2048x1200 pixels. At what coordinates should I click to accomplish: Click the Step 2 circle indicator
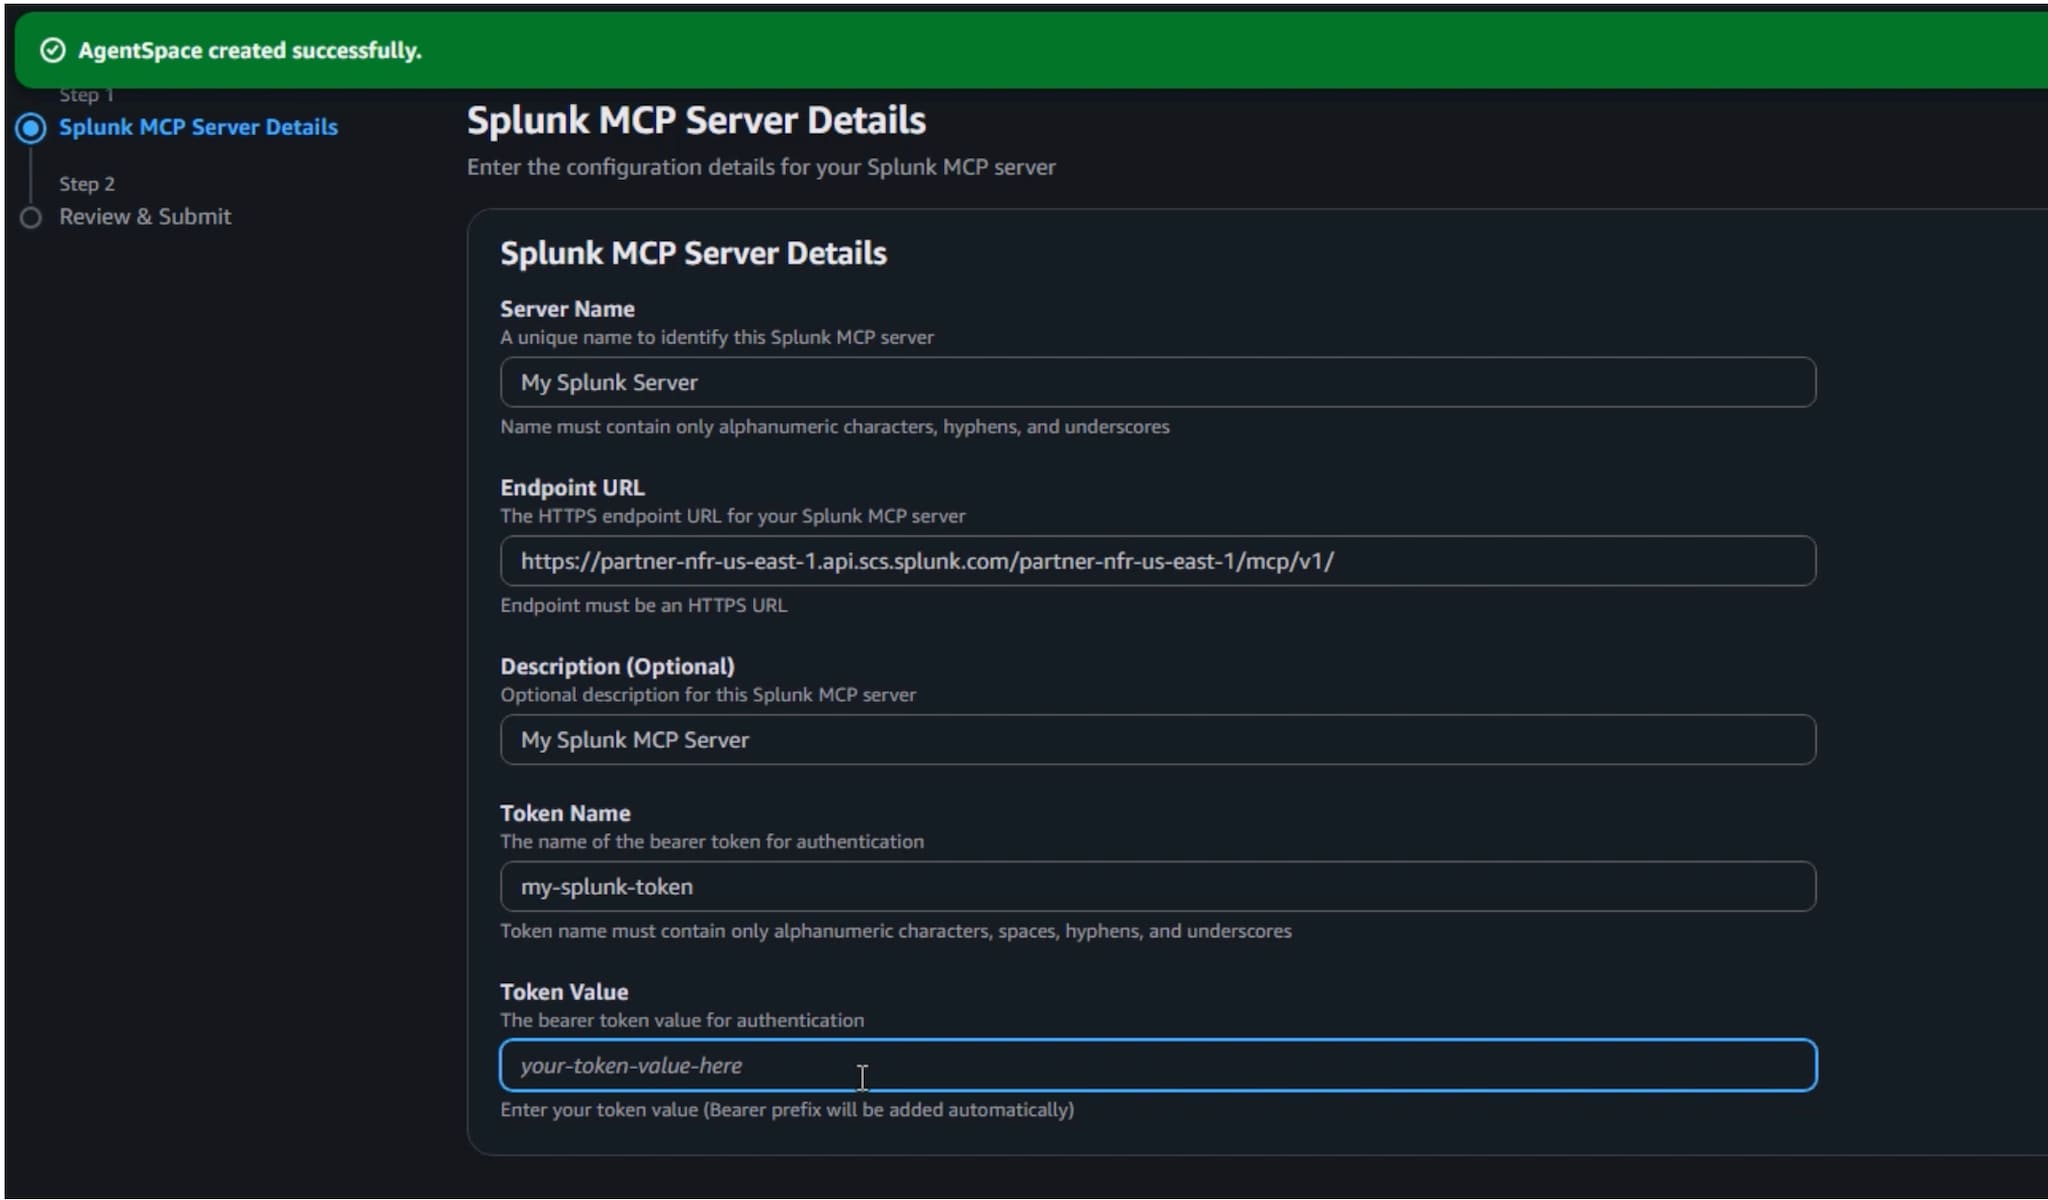click(31, 217)
